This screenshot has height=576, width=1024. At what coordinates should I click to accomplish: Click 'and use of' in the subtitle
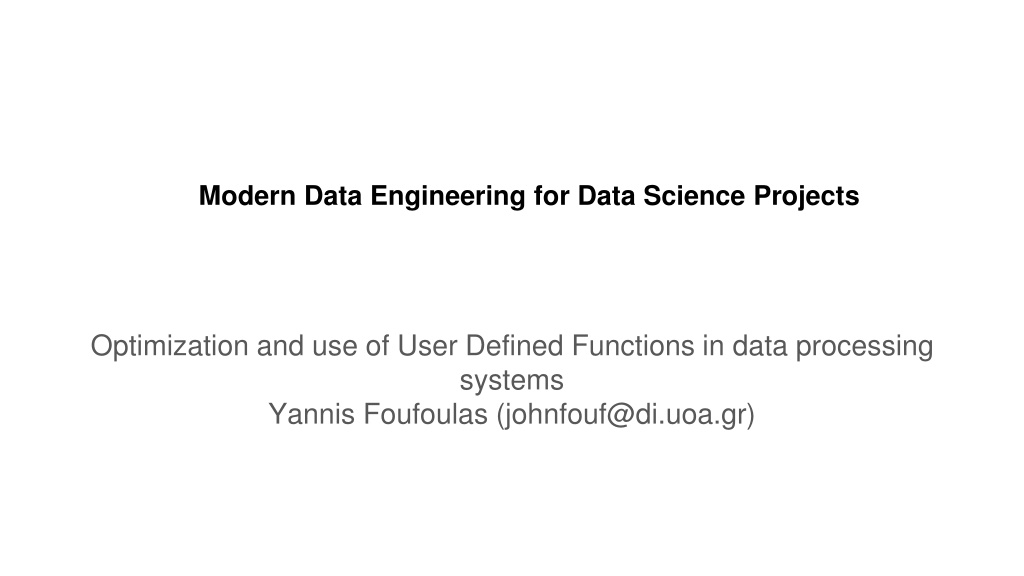coord(323,346)
